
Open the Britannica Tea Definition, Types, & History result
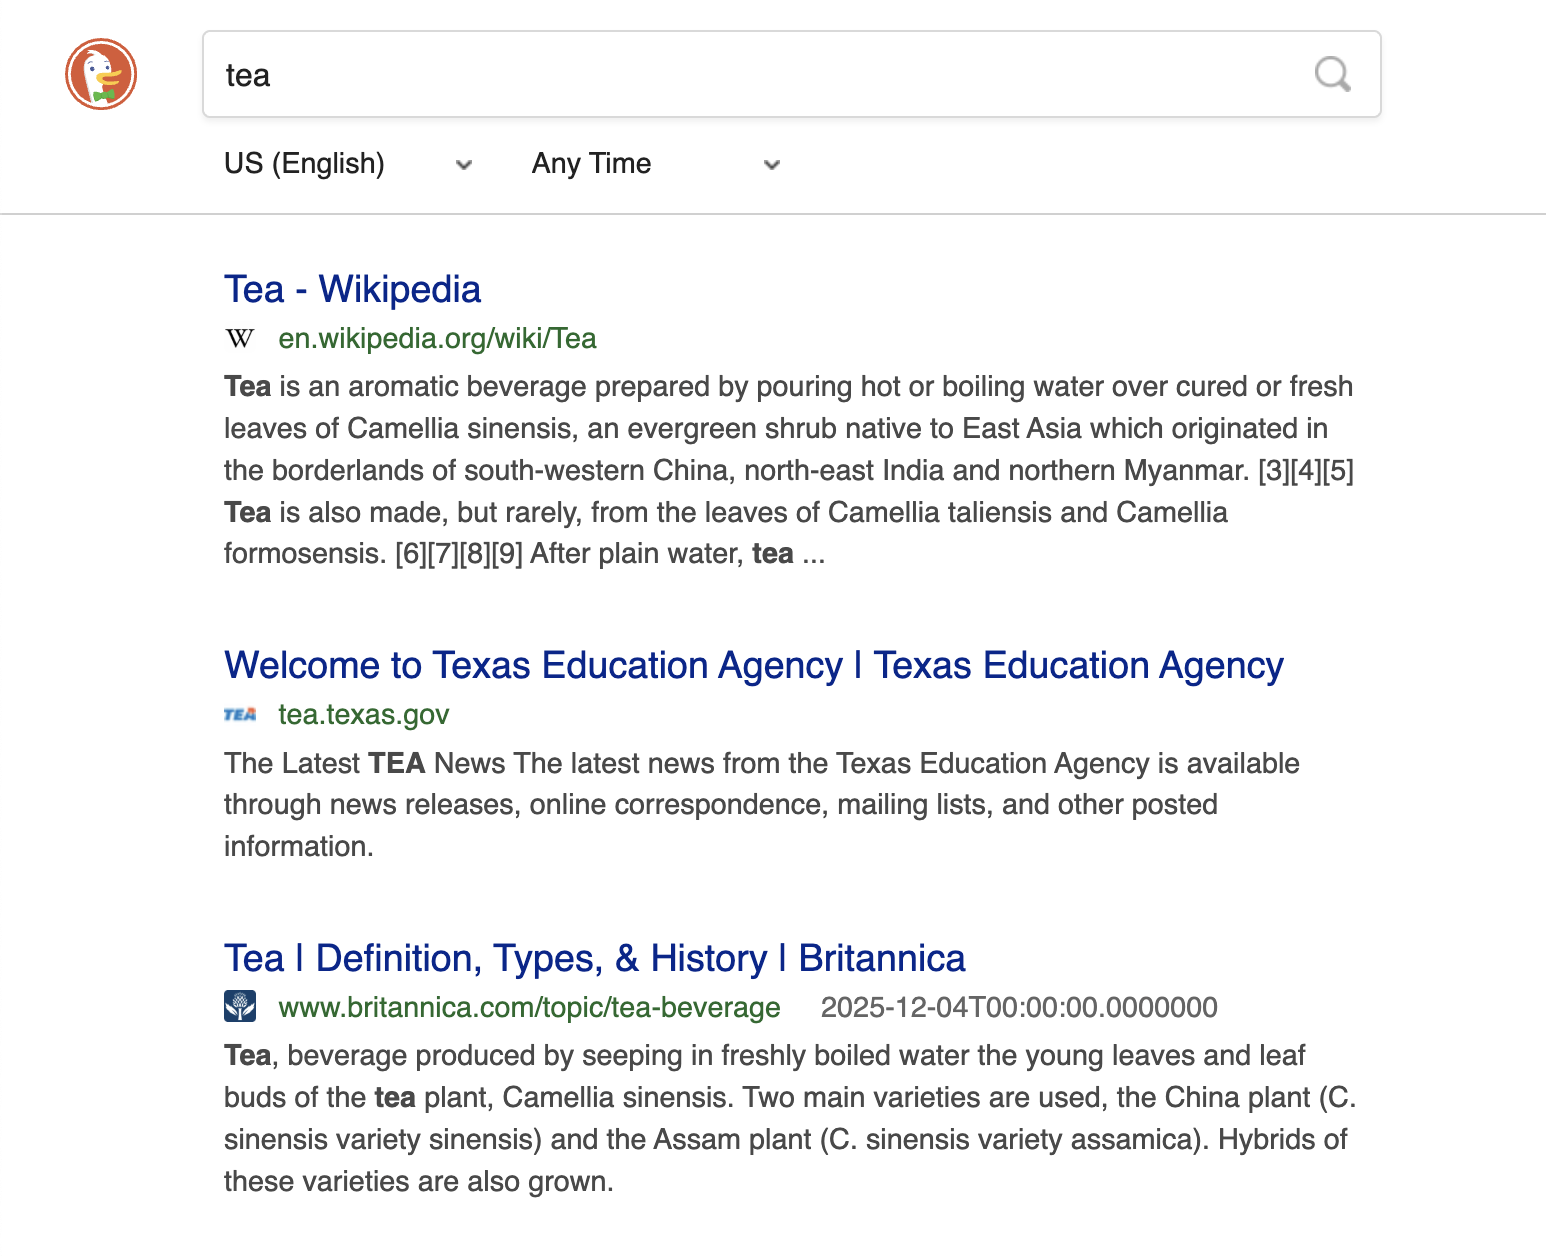click(594, 959)
